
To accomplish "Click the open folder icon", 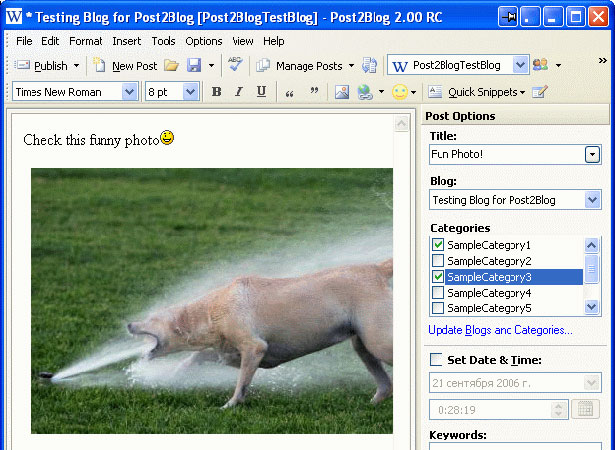I will click(x=171, y=66).
